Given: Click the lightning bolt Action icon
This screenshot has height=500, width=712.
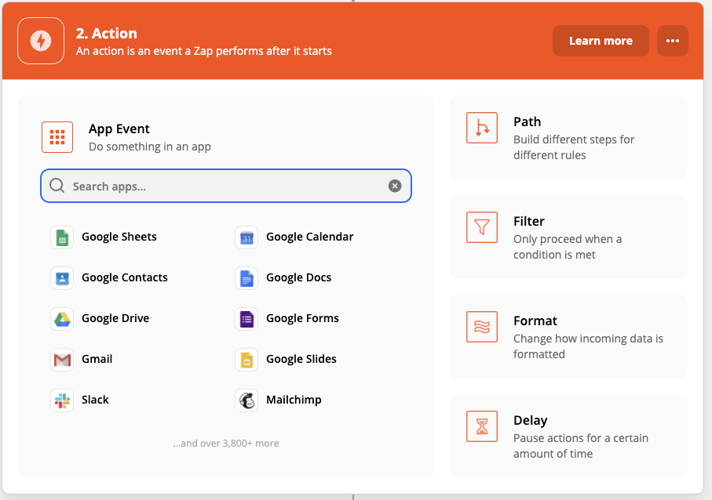Looking at the screenshot, I should [x=41, y=41].
